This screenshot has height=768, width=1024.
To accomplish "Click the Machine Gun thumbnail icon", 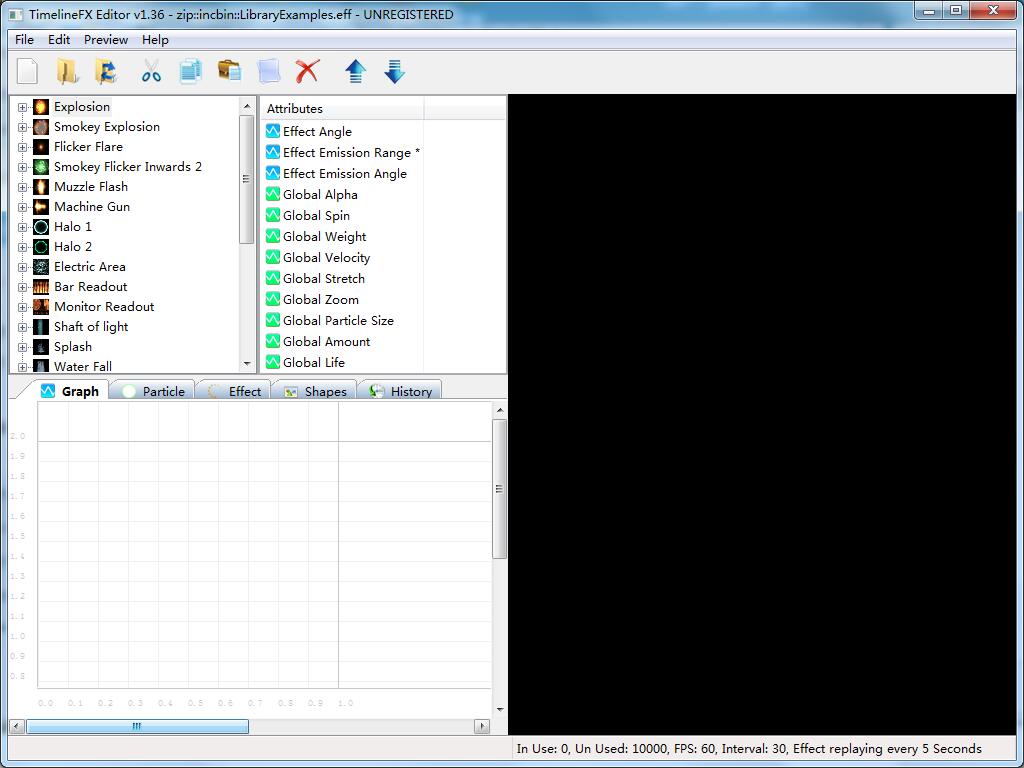I will pos(41,207).
